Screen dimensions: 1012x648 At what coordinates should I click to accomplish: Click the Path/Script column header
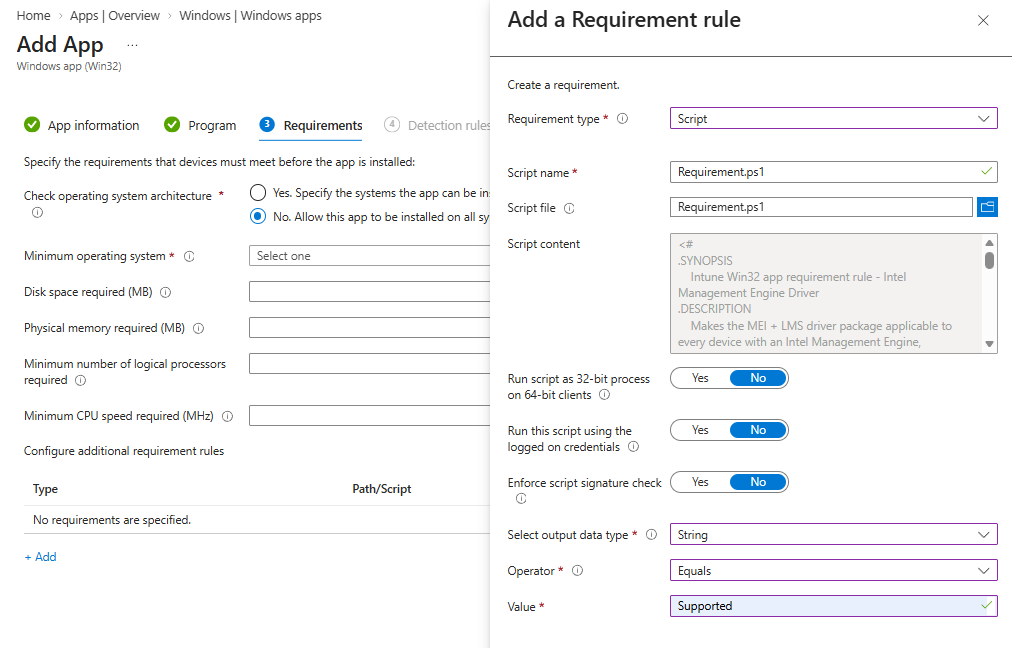pos(381,489)
